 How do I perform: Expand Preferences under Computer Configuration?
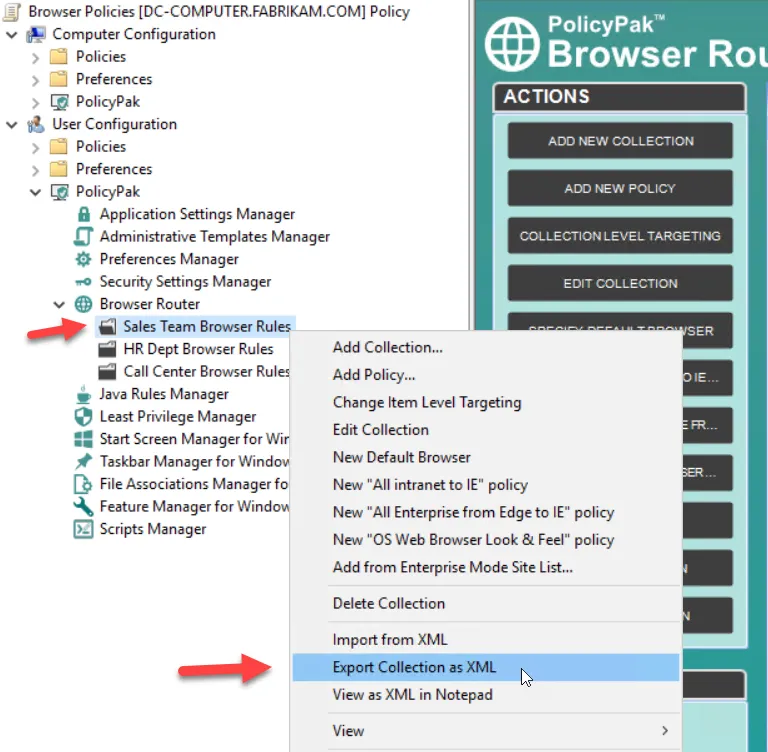click(x=35, y=80)
